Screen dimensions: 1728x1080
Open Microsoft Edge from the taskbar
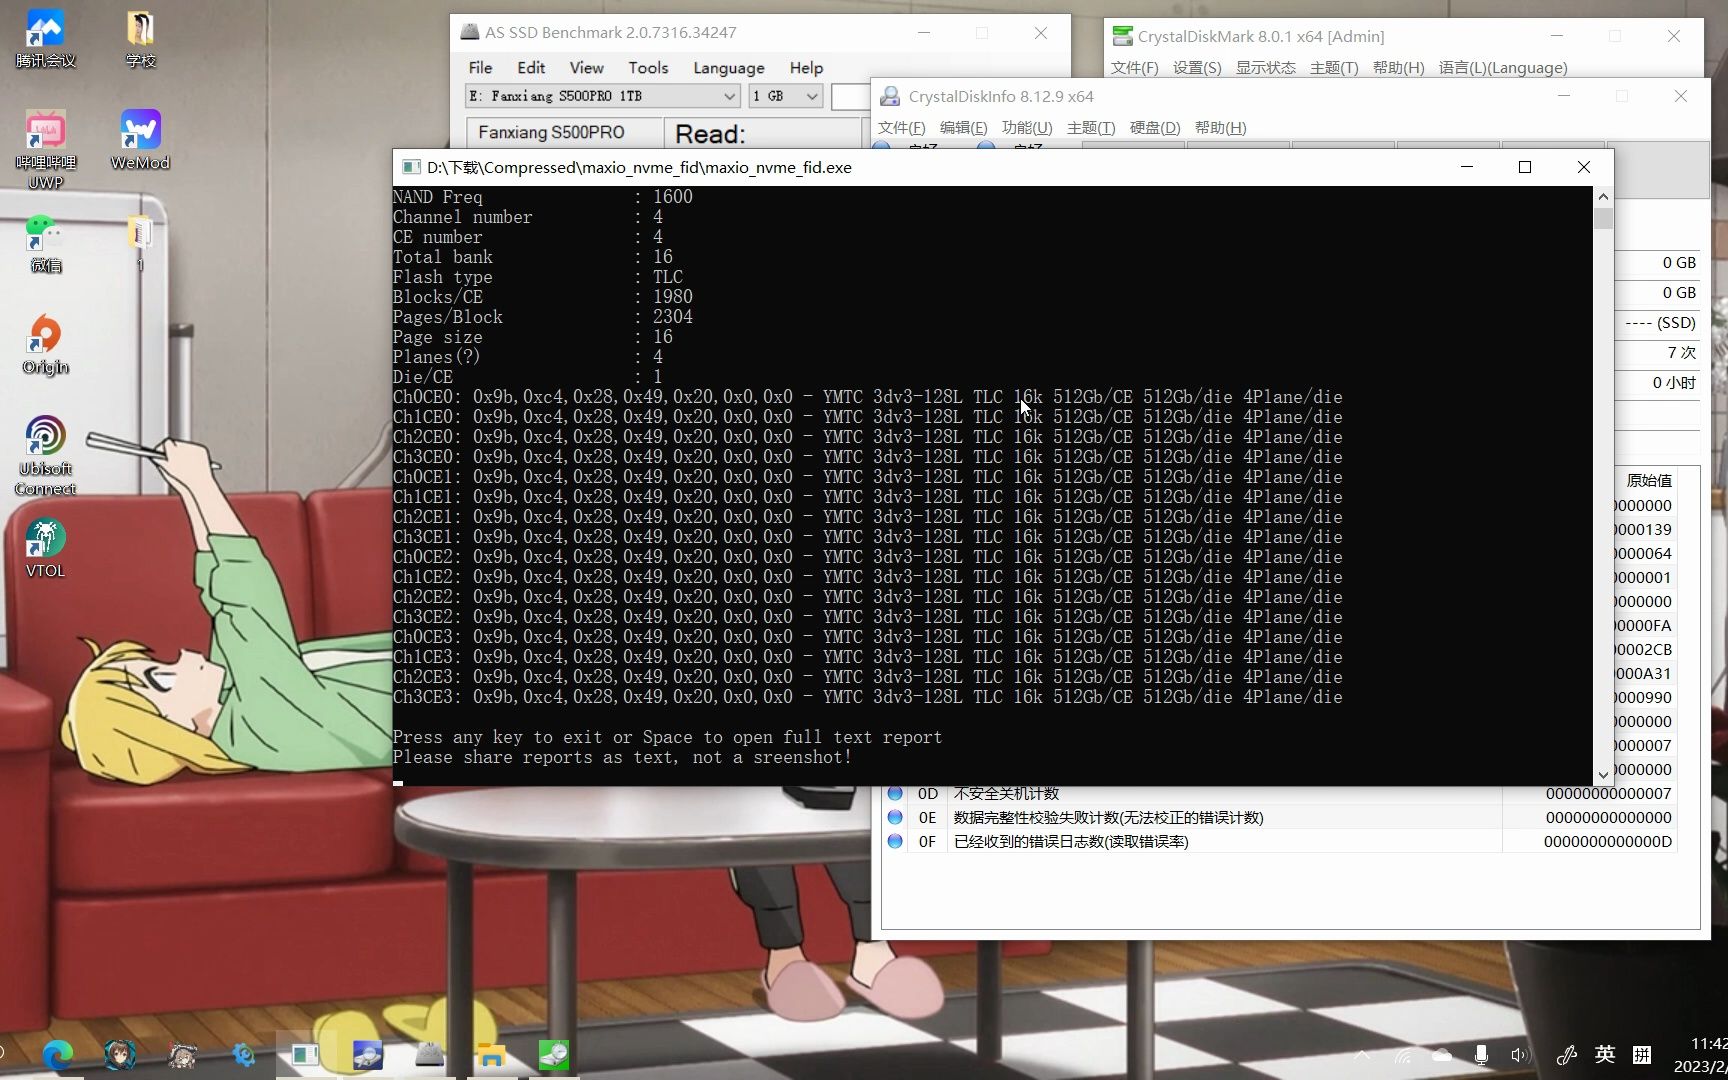[x=57, y=1055]
